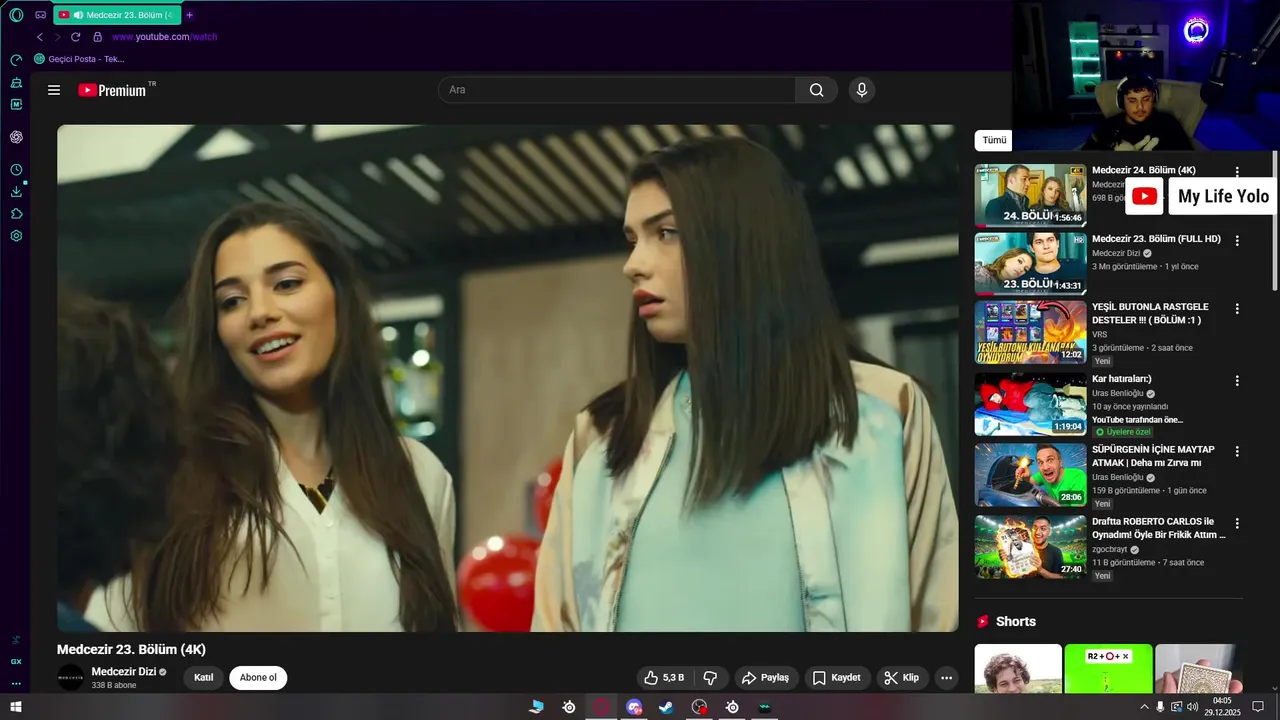The image size is (1280, 720).
Task: Open Steam from the taskbar
Action: pyautogui.click(x=666, y=707)
